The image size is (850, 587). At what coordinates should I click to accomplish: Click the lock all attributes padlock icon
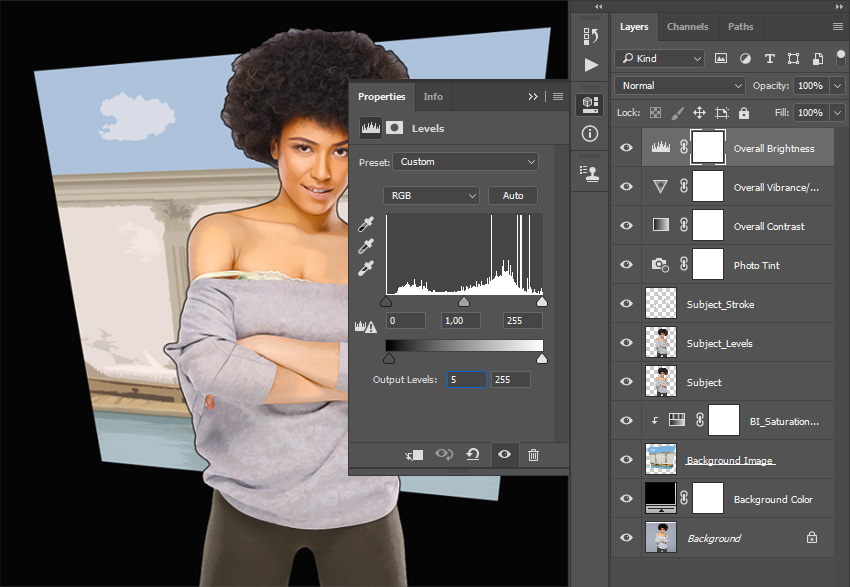(745, 113)
